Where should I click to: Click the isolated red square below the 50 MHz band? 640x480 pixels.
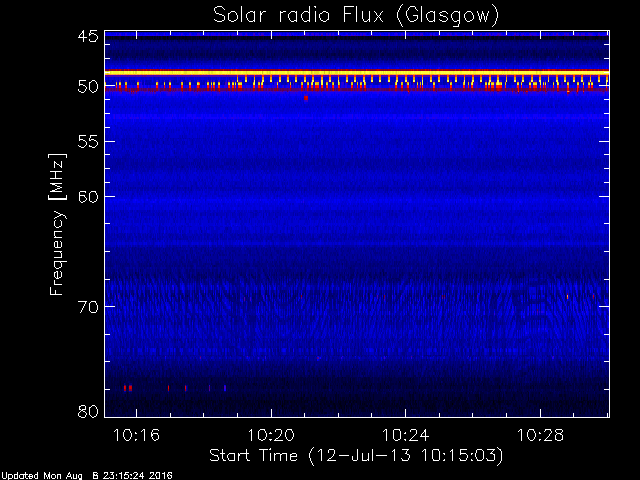(x=306, y=98)
